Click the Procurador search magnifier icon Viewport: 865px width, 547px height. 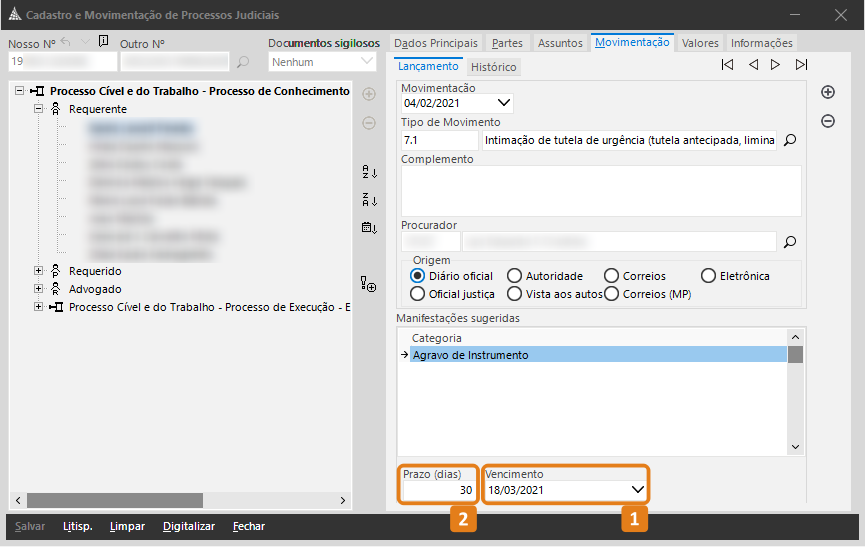(x=790, y=241)
